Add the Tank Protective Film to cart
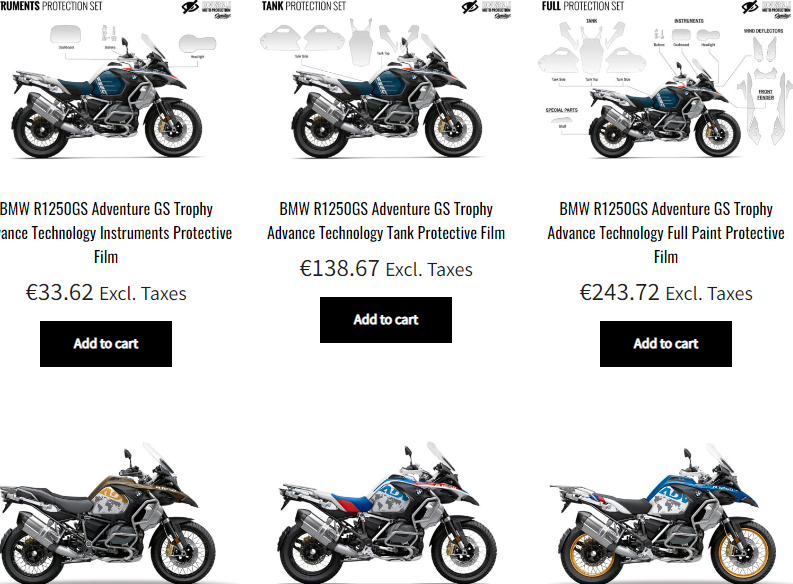Image resolution: width=793 pixels, height=584 pixels. 386,320
